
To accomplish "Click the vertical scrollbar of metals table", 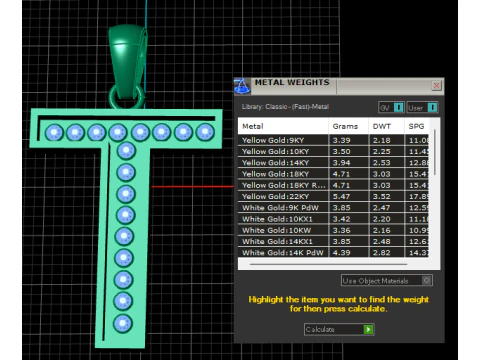I will coord(434,152).
